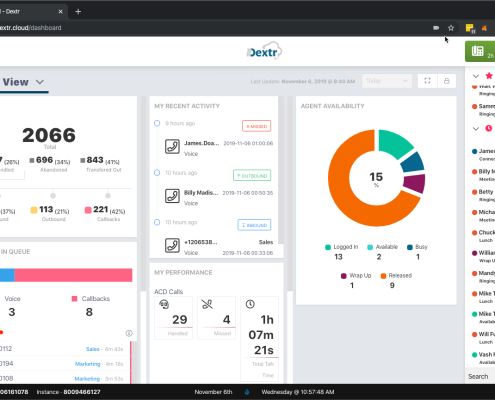
Task: Toggle the Released legend item
Action: (x=396, y=276)
